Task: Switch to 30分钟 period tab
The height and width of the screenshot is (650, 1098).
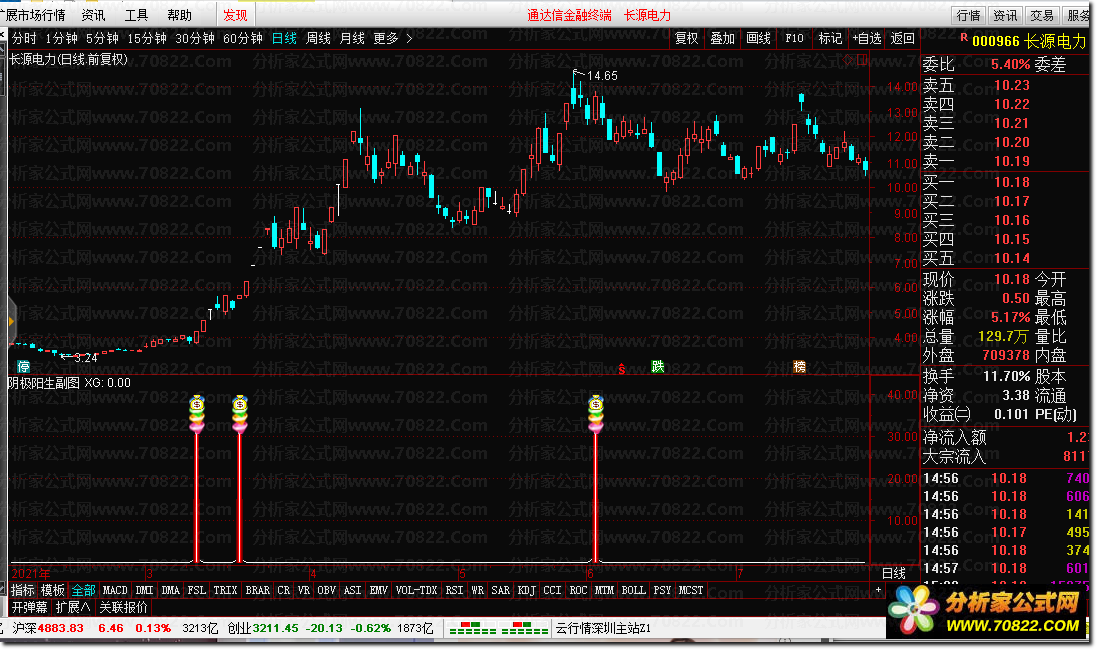Action: click(x=195, y=39)
